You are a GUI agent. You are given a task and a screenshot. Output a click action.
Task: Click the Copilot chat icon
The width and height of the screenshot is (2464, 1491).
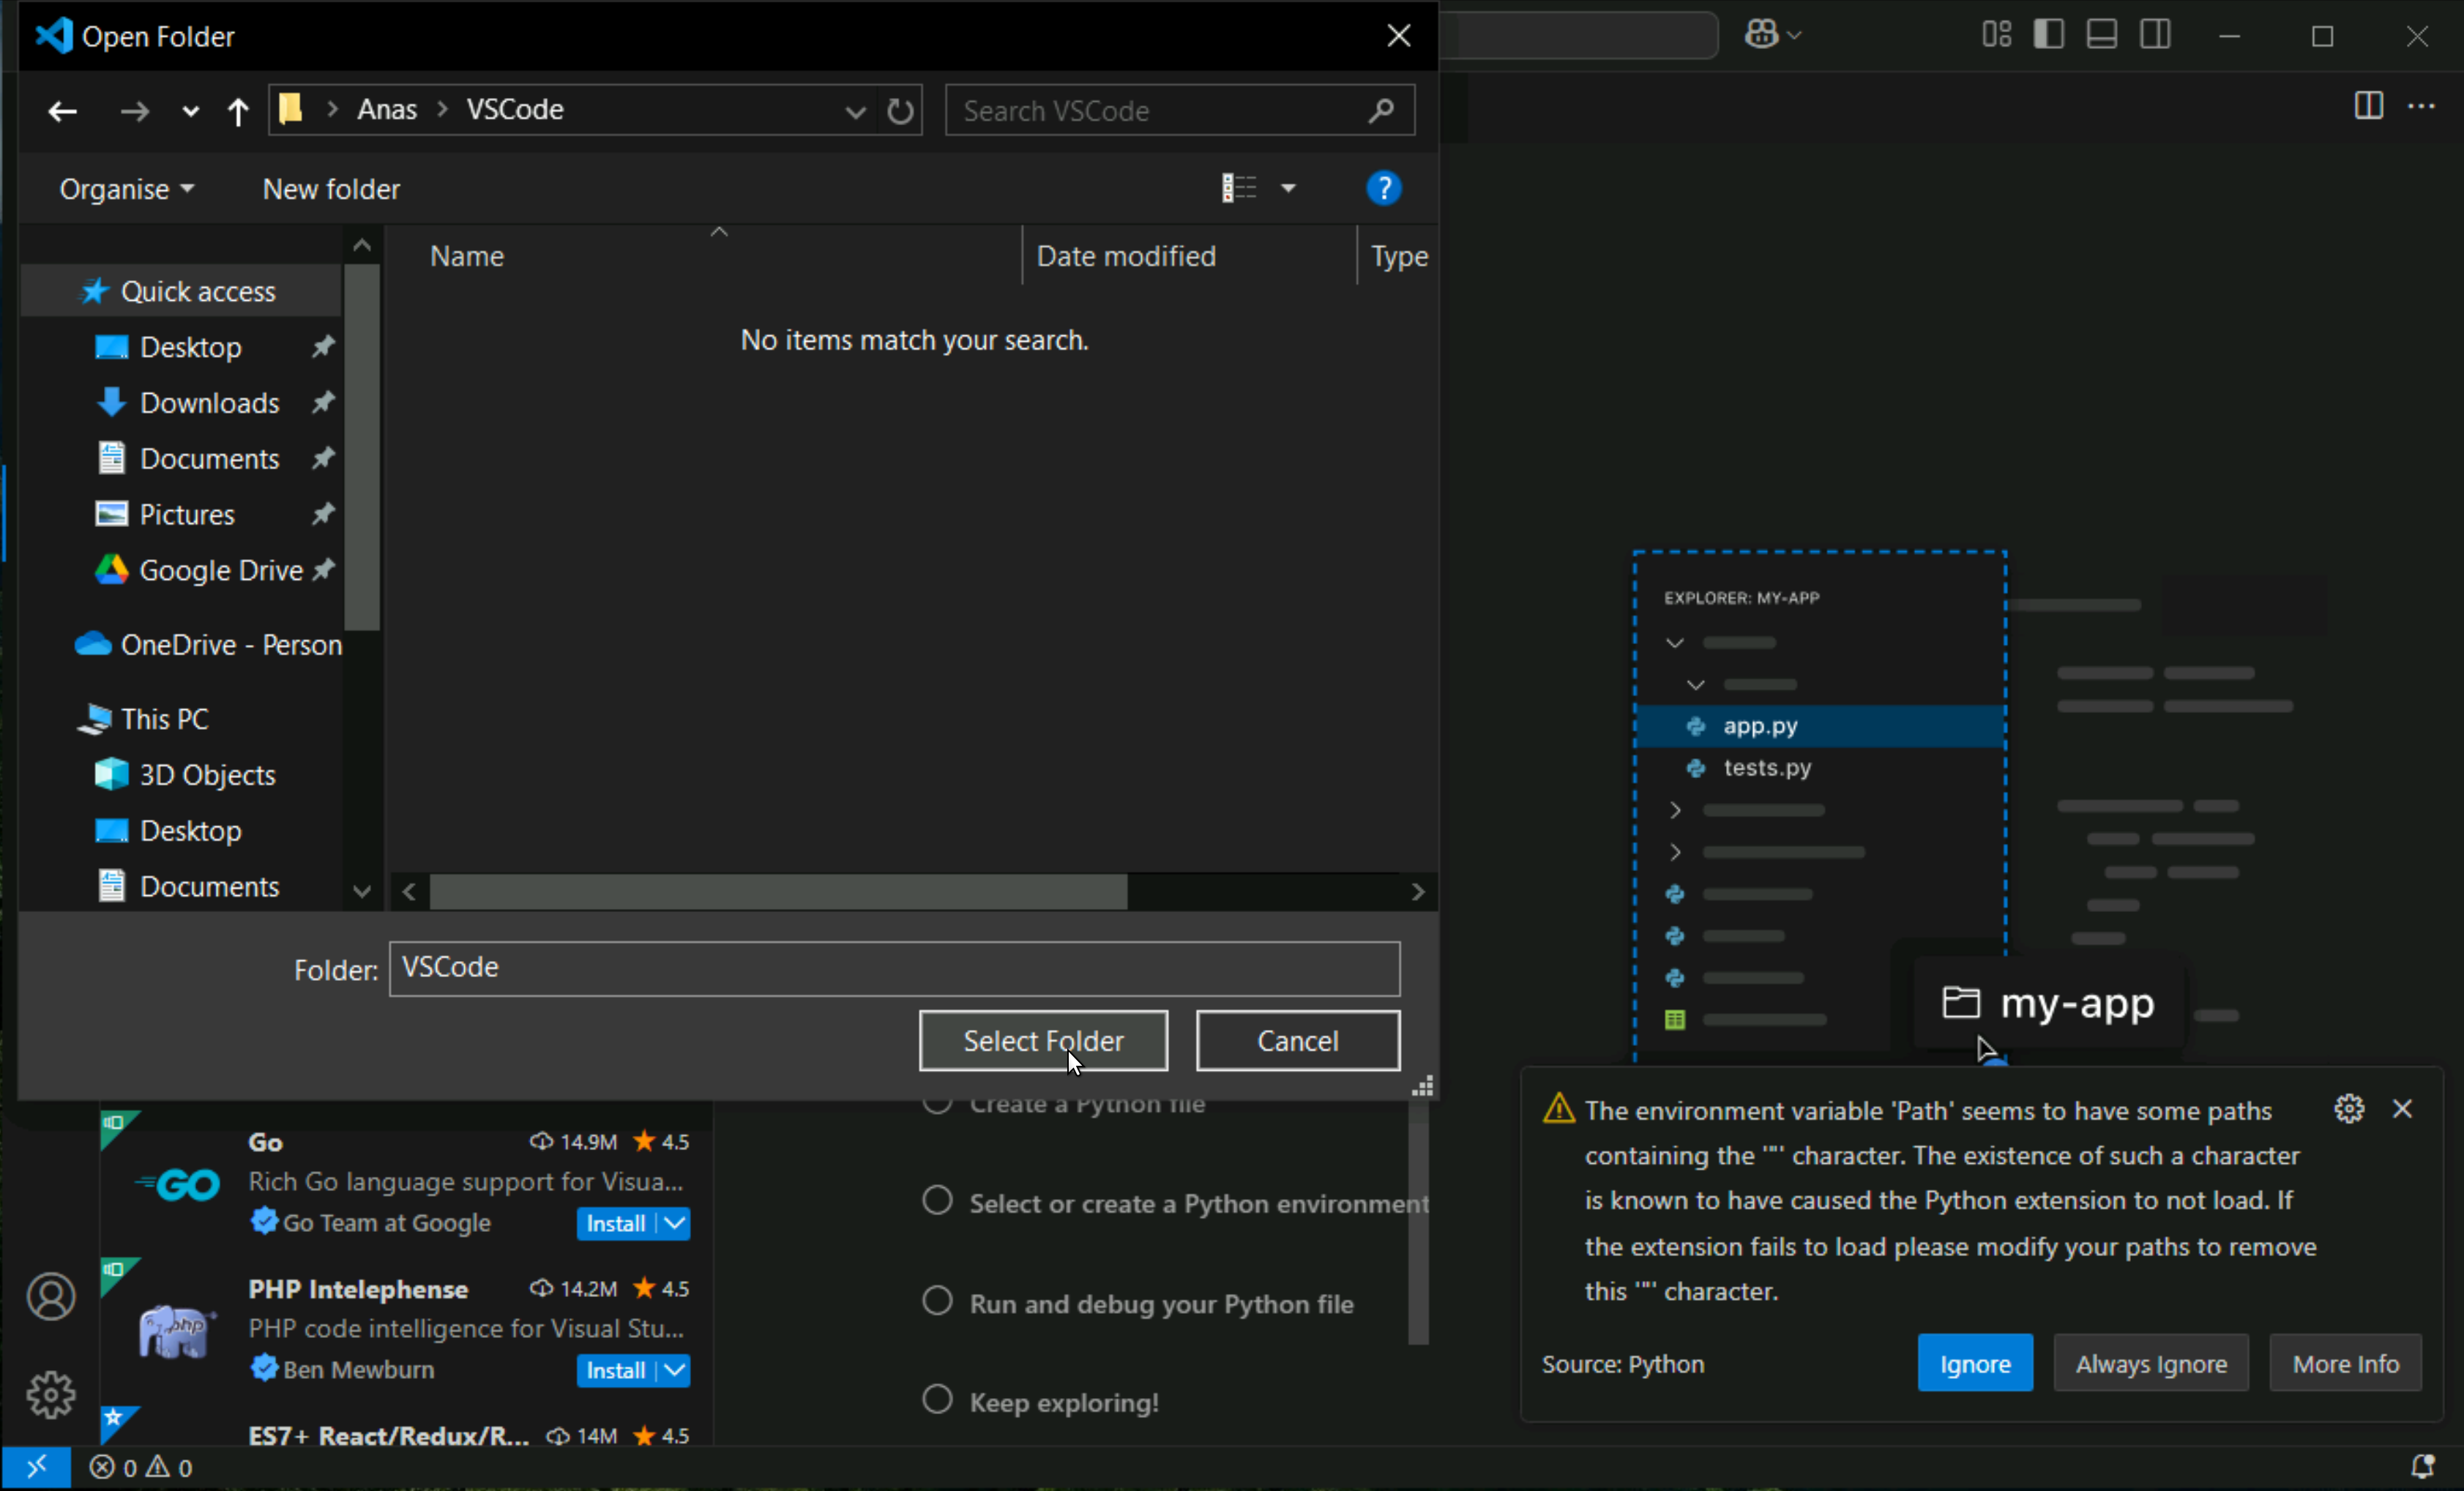pyautogui.click(x=1761, y=35)
